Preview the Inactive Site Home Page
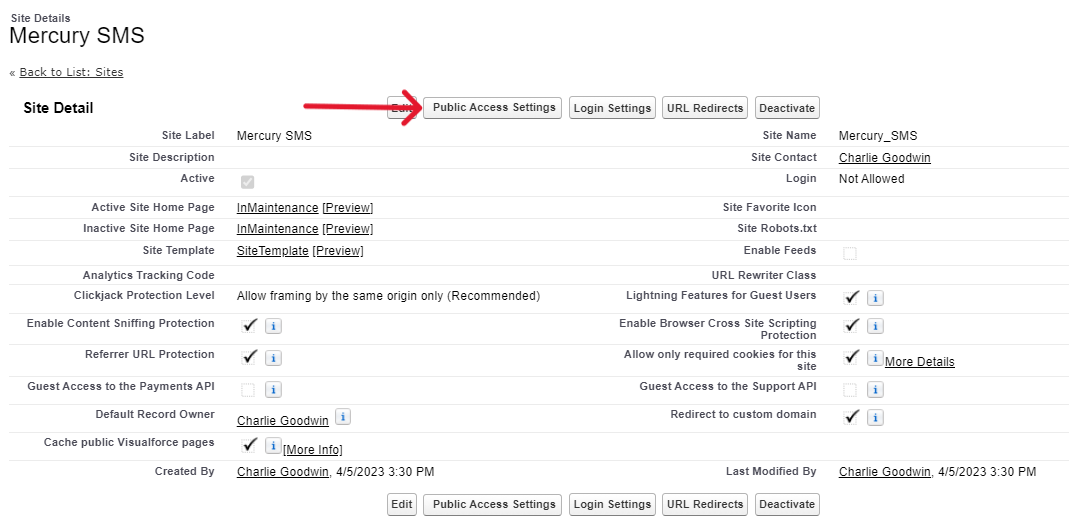The width and height of the screenshot is (1069, 531). [x=348, y=228]
